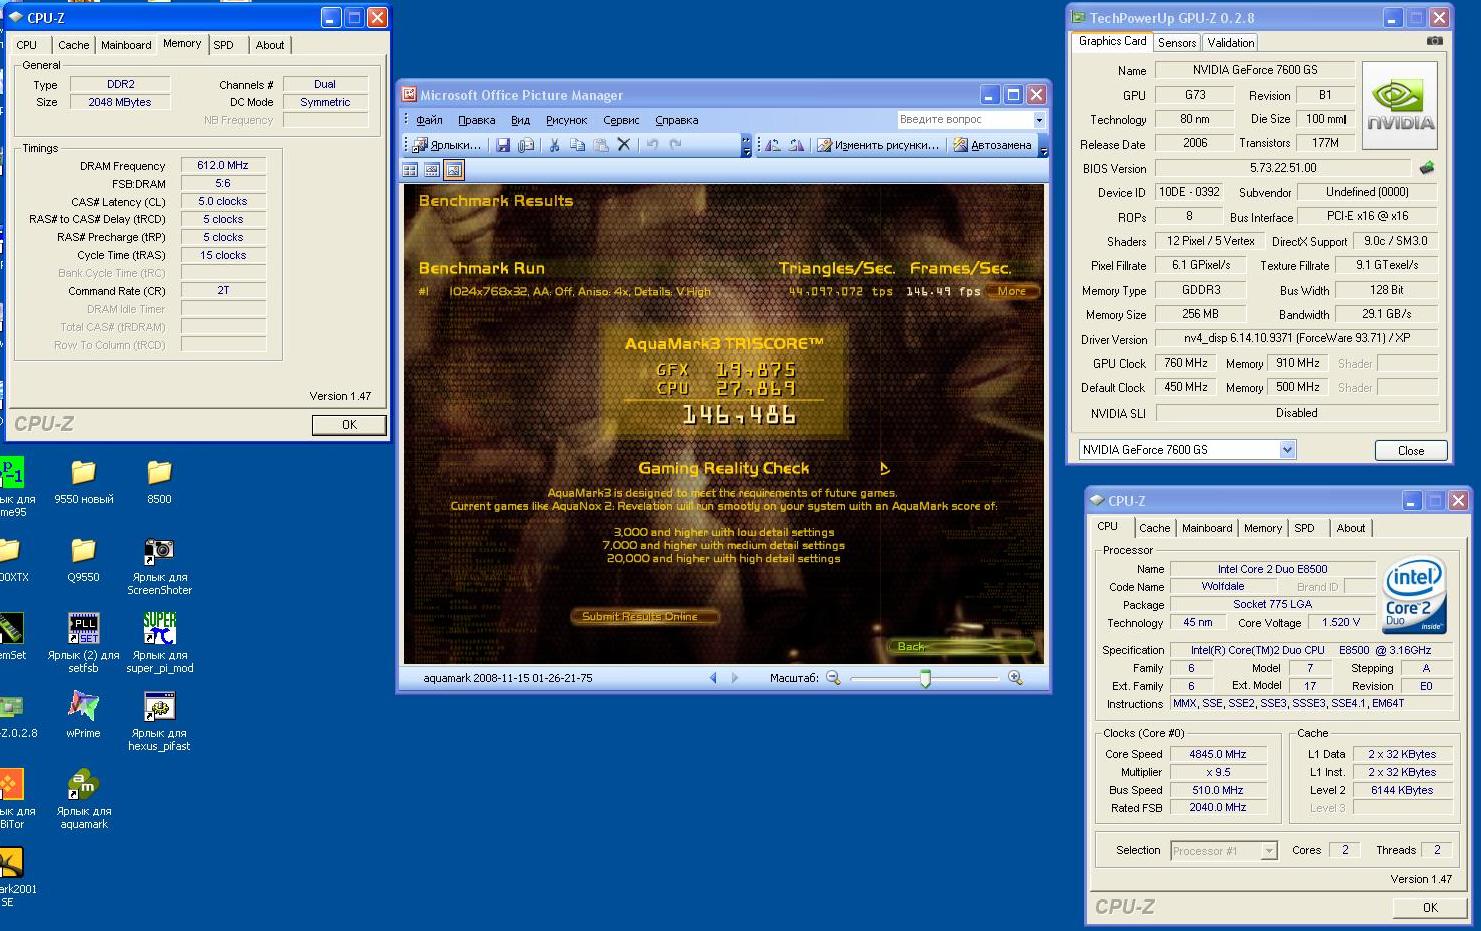Expand the Processor selection combo in CPU-Z
The image size is (1481, 931).
[x=1269, y=851]
